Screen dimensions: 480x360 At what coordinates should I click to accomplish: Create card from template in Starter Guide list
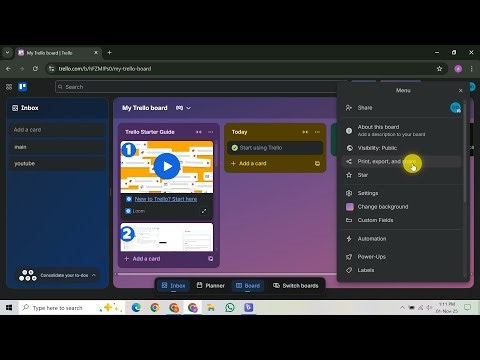pos(211,259)
